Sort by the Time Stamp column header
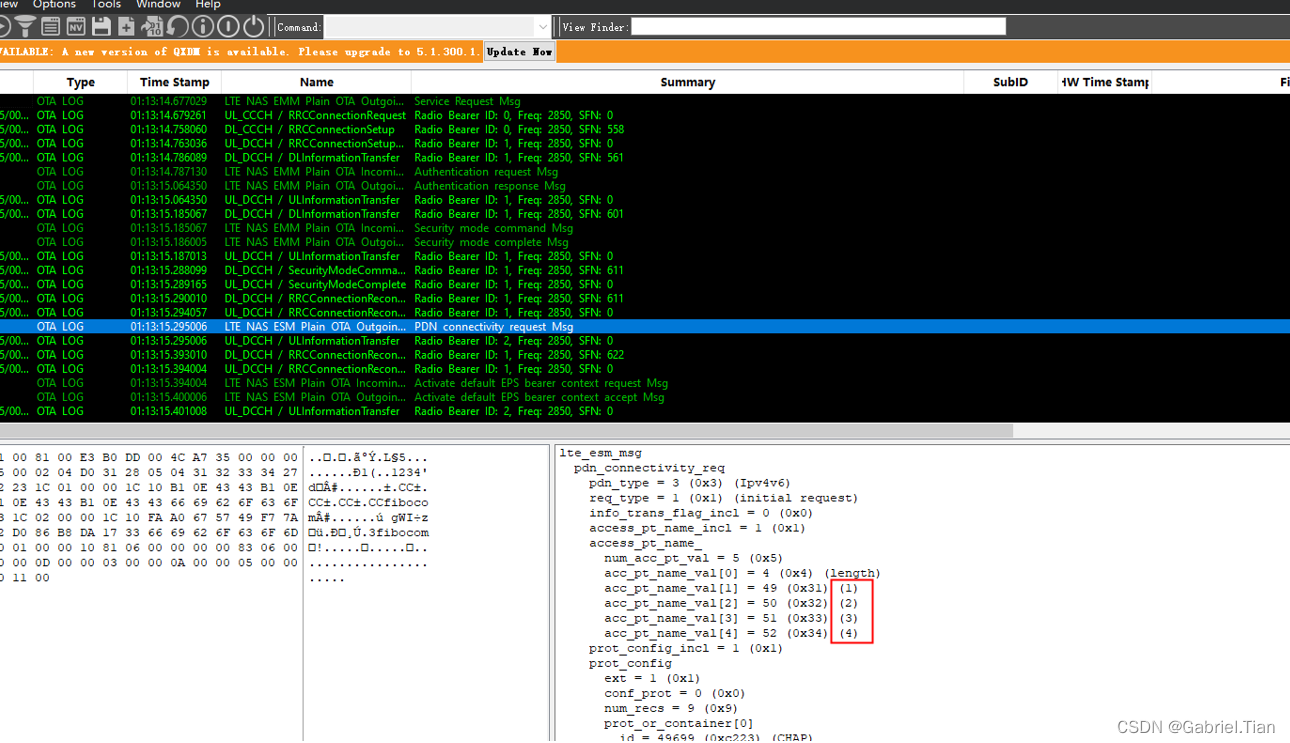The width and height of the screenshot is (1290, 743). coord(175,82)
